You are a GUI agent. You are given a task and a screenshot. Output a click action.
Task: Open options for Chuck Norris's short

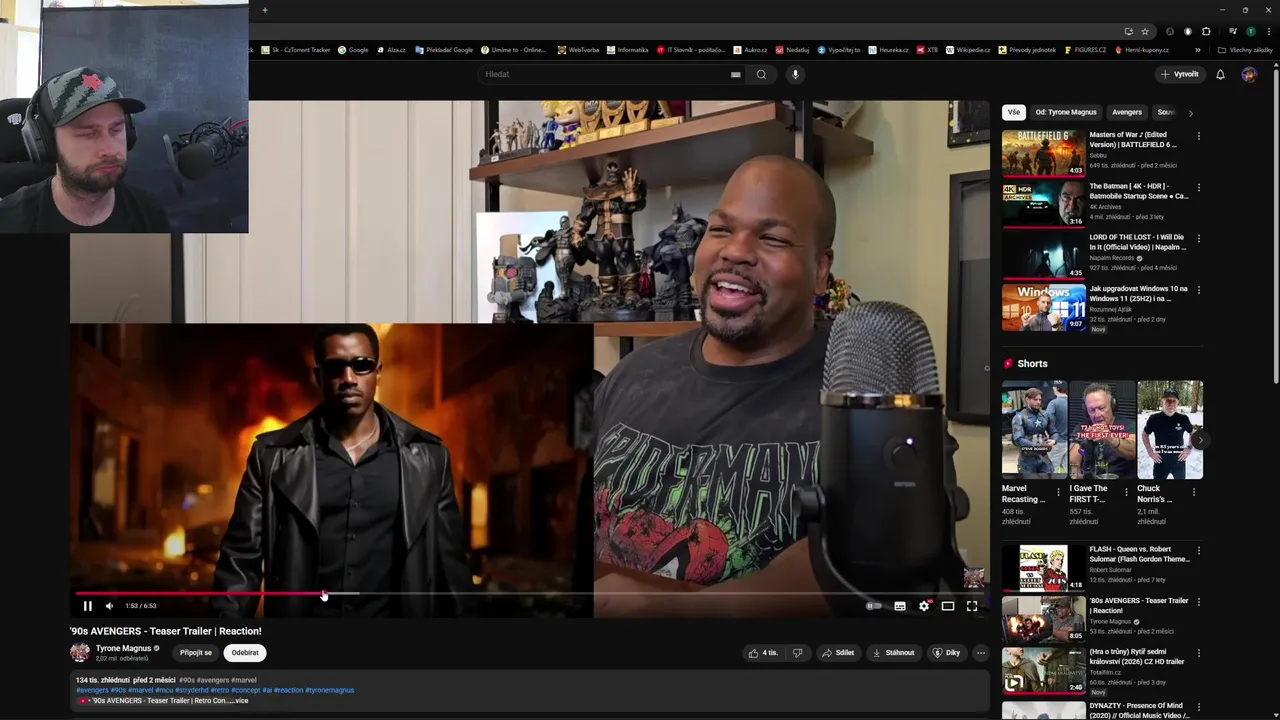coord(1194,492)
